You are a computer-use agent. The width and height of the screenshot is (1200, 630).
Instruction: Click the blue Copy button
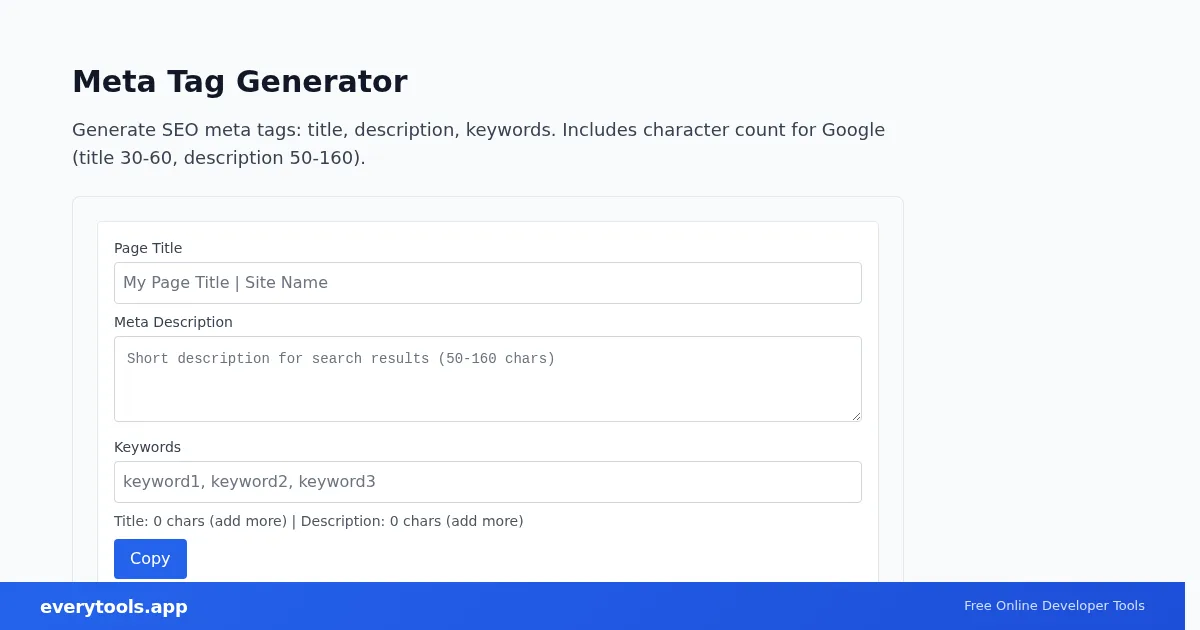click(150, 559)
